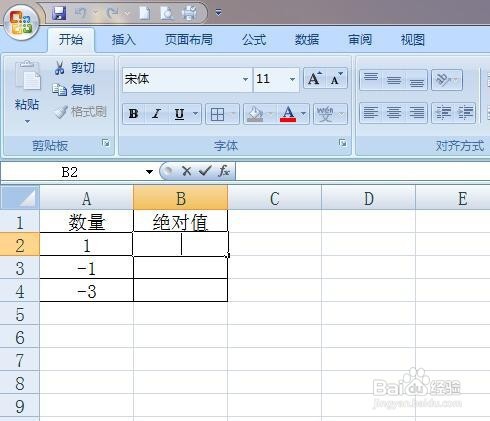The image size is (490, 421).
Task: Expand the font size dropdown
Action: click(292, 79)
